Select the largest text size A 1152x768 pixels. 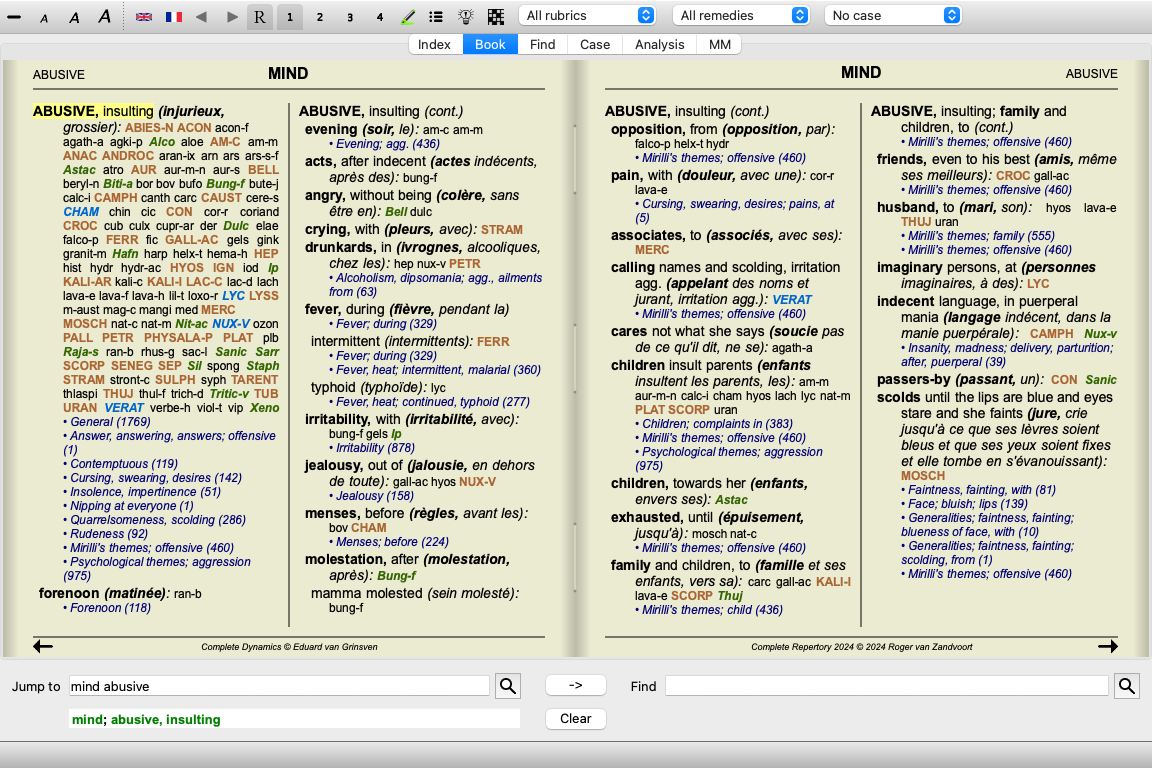(x=104, y=17)
